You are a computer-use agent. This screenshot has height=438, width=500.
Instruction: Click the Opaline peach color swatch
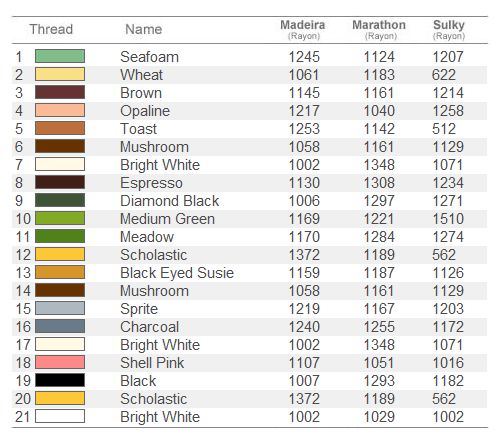(x=60, y=110)
